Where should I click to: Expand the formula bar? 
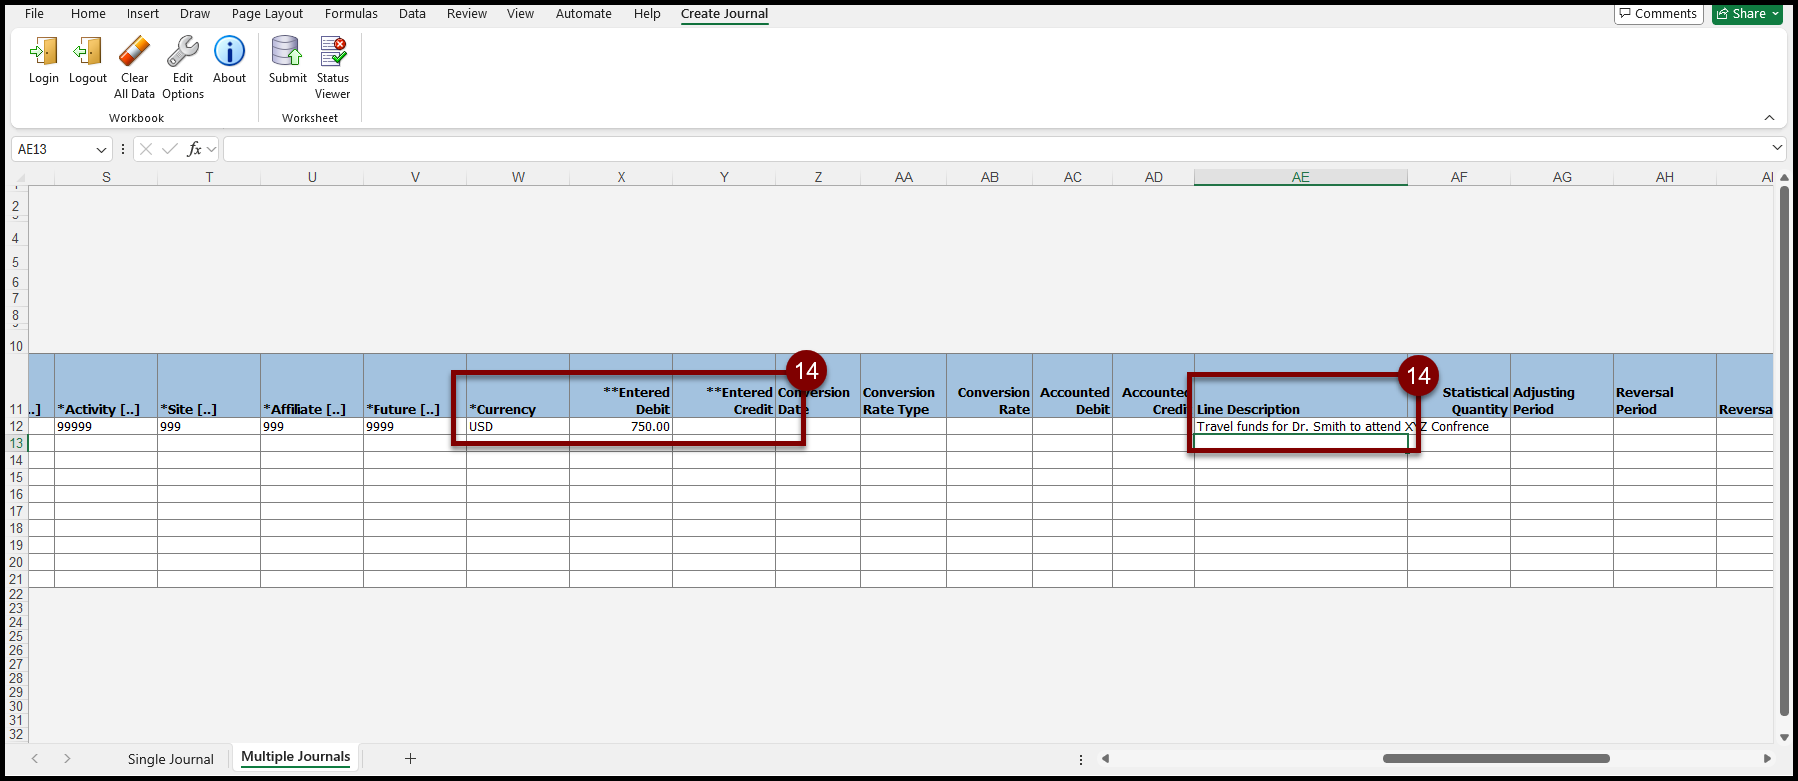pyautogui.click(x=1776, y=148)
